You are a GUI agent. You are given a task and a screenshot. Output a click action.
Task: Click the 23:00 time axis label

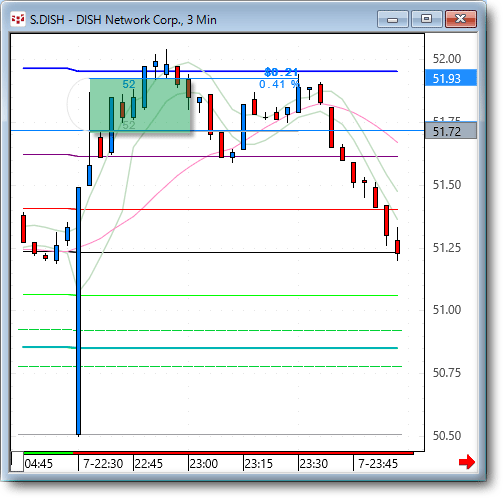click(x=204, y=463)
